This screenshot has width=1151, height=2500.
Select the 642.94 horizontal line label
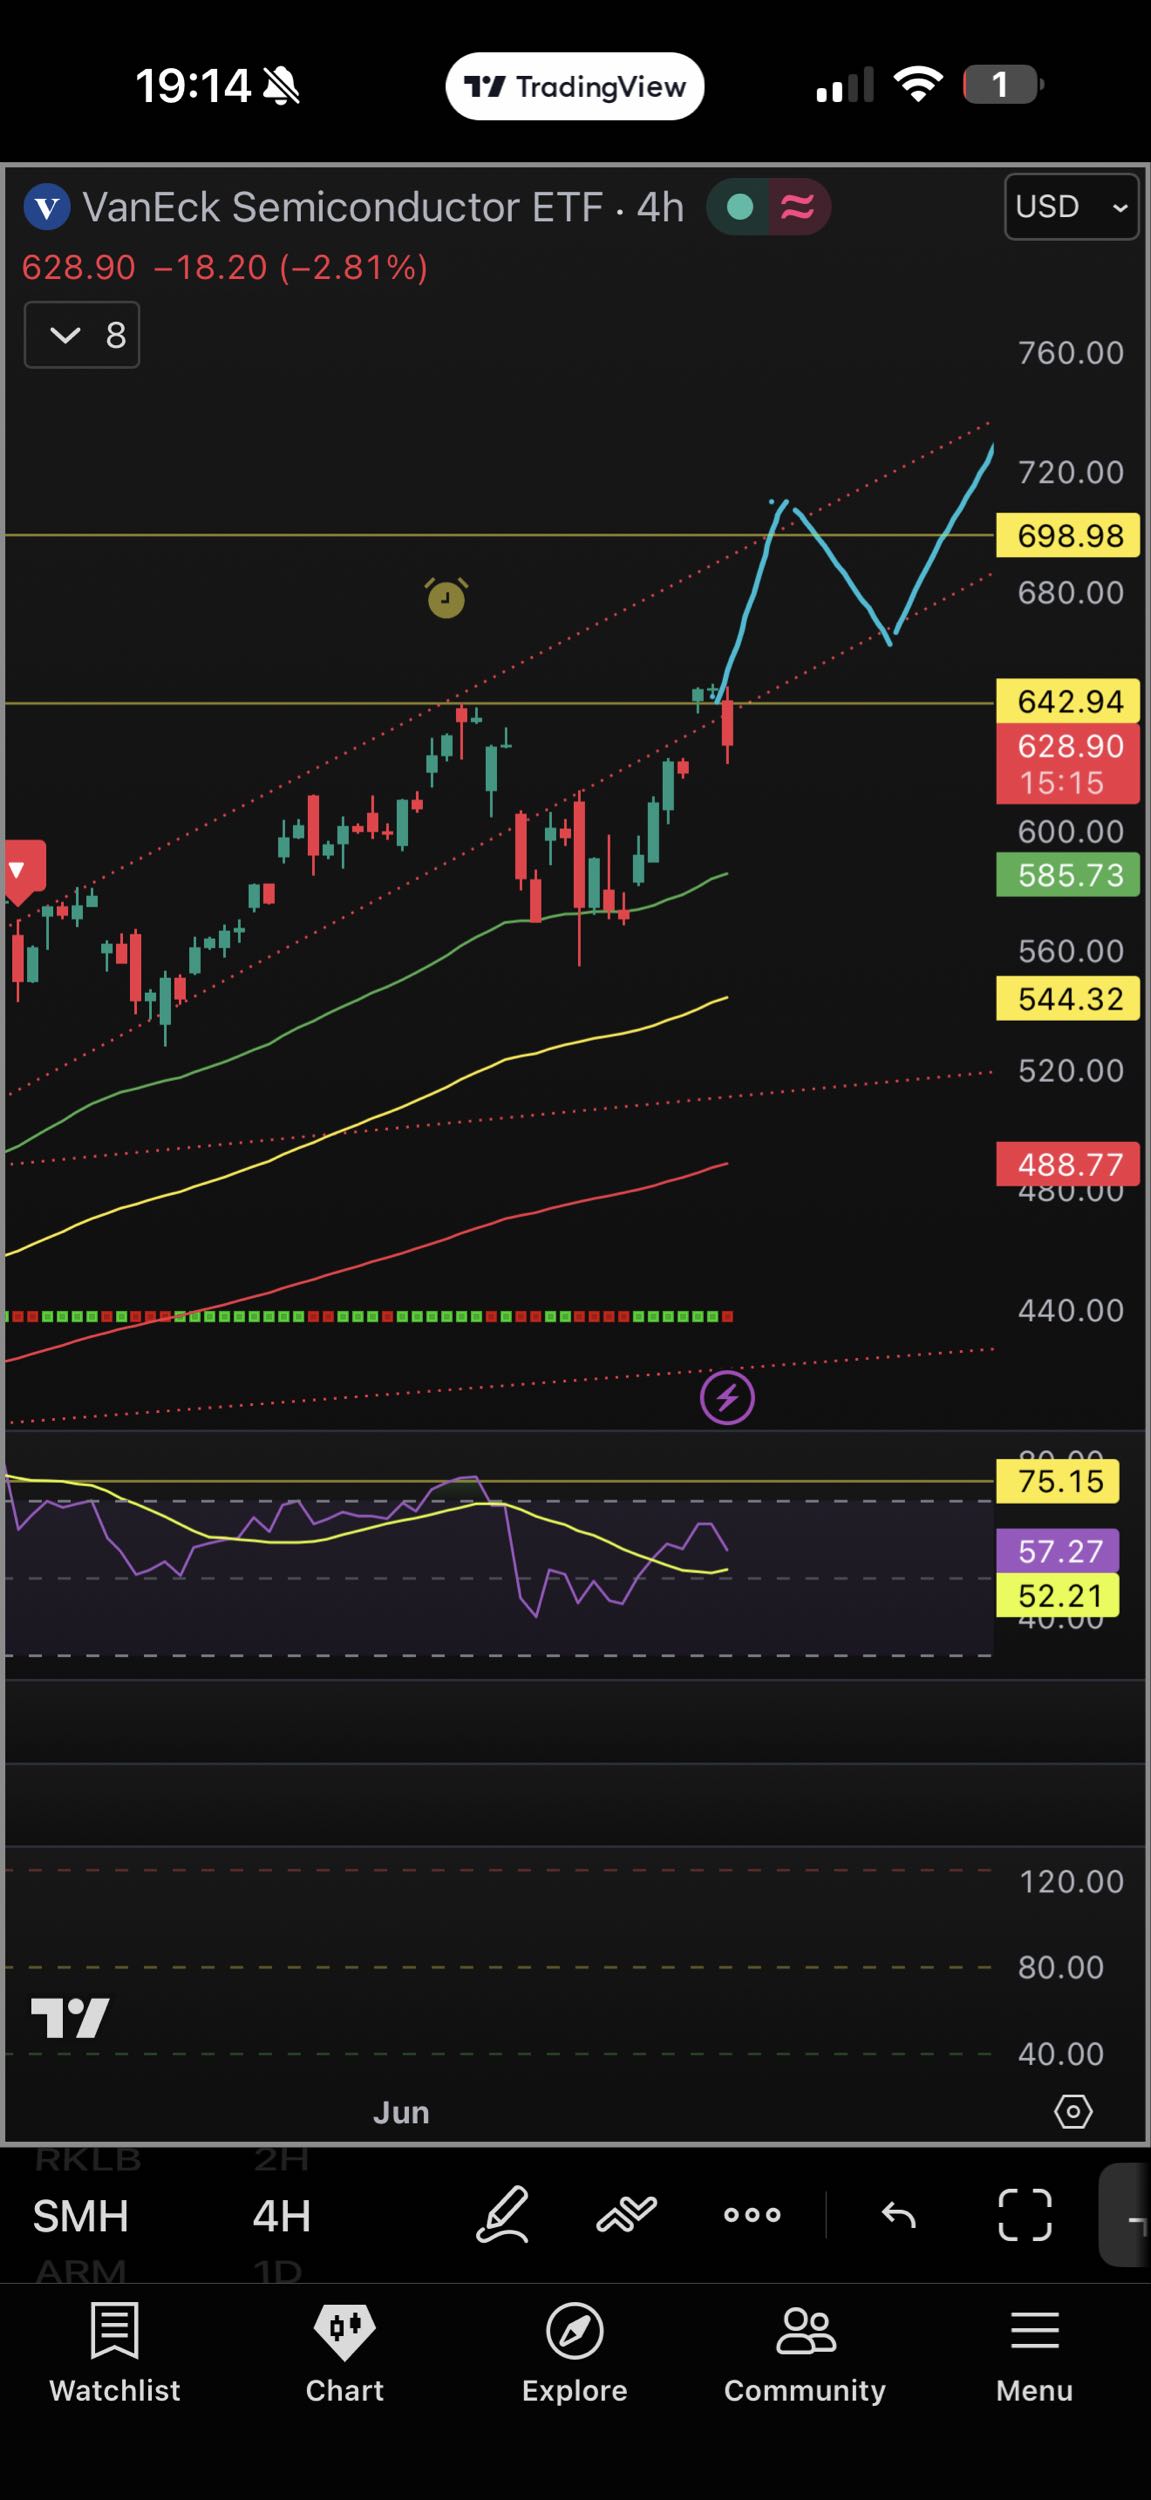coord(1068,701)
